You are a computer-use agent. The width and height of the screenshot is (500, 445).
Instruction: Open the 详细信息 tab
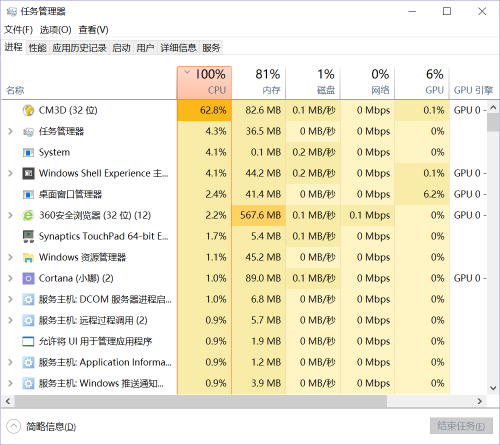[178, 48]
